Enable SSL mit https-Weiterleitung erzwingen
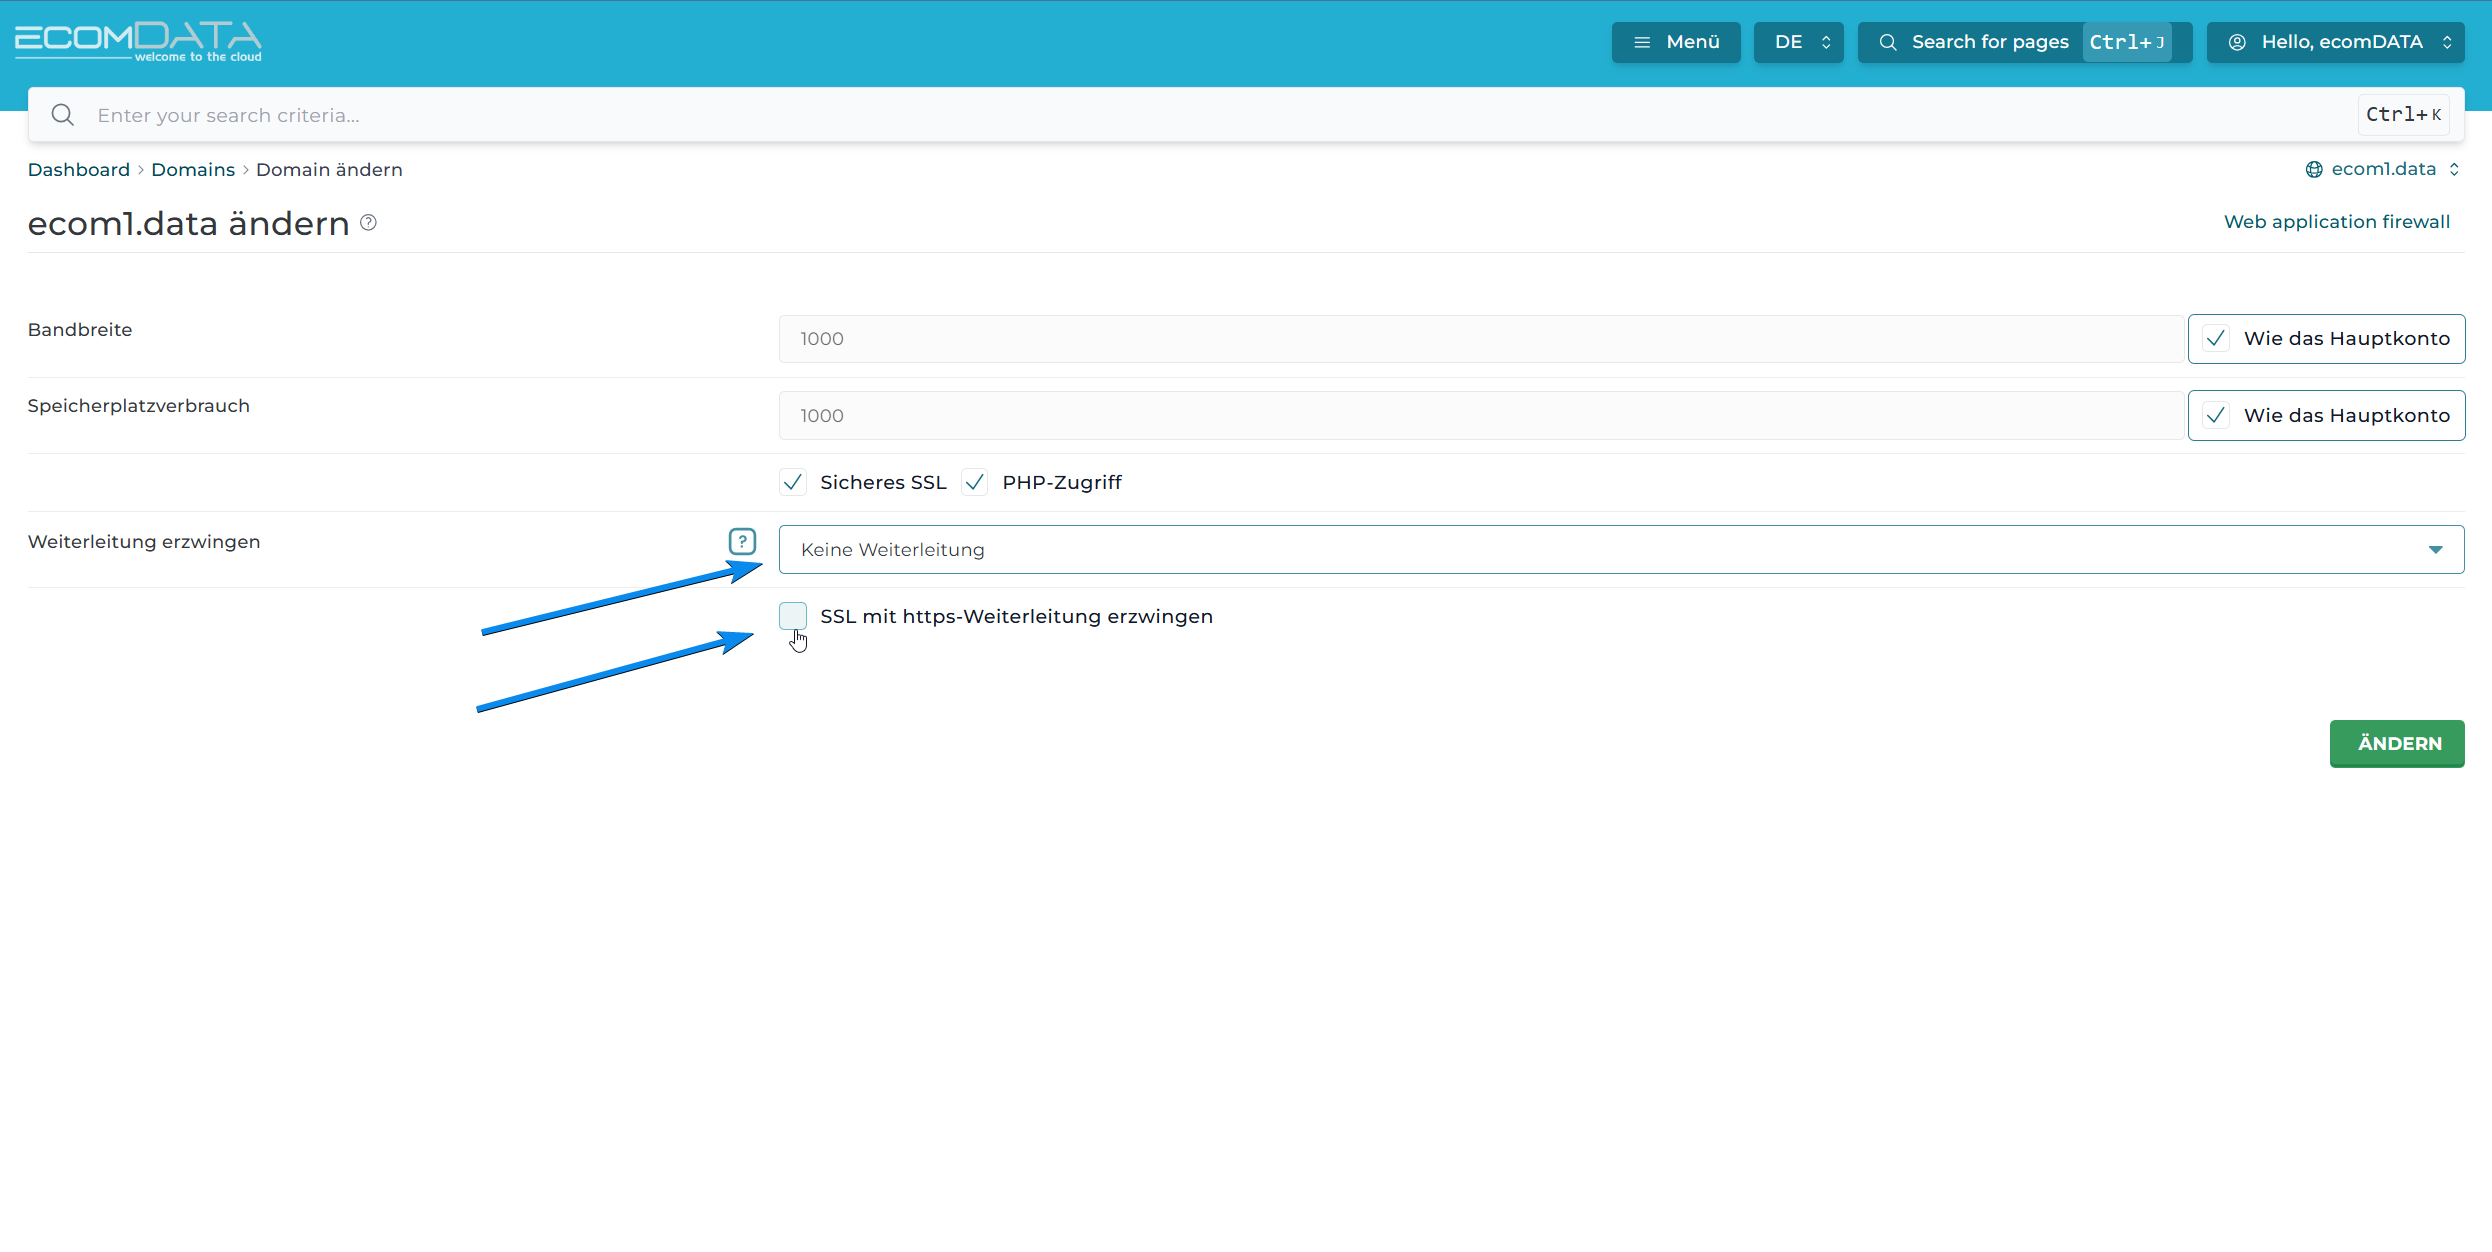This screenshot has width=2492, height=1252. (x=792, y=616)
